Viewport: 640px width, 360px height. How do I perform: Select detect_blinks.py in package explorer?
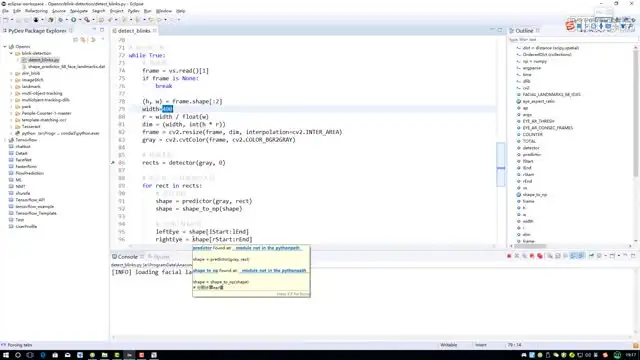[x=44, y=60]
